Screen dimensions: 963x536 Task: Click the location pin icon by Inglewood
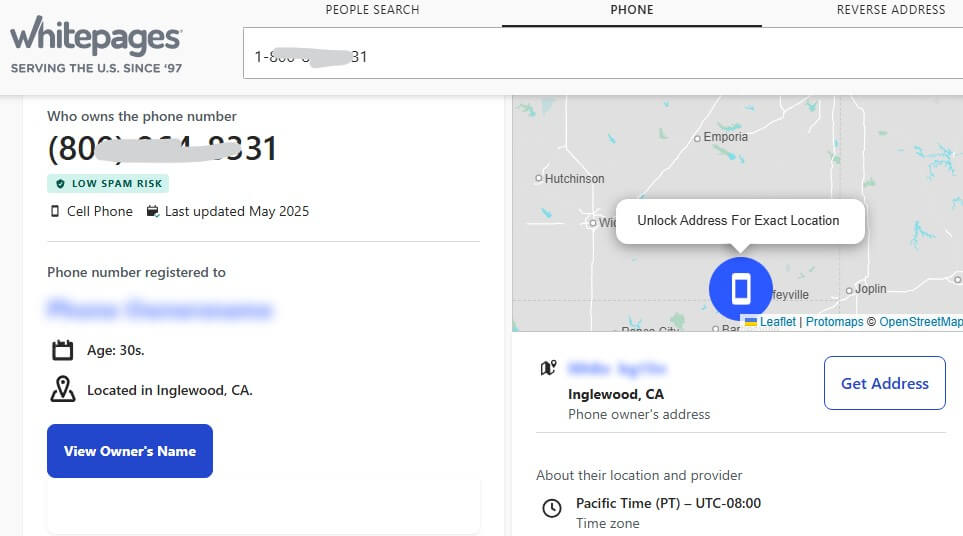pos(63,389)
